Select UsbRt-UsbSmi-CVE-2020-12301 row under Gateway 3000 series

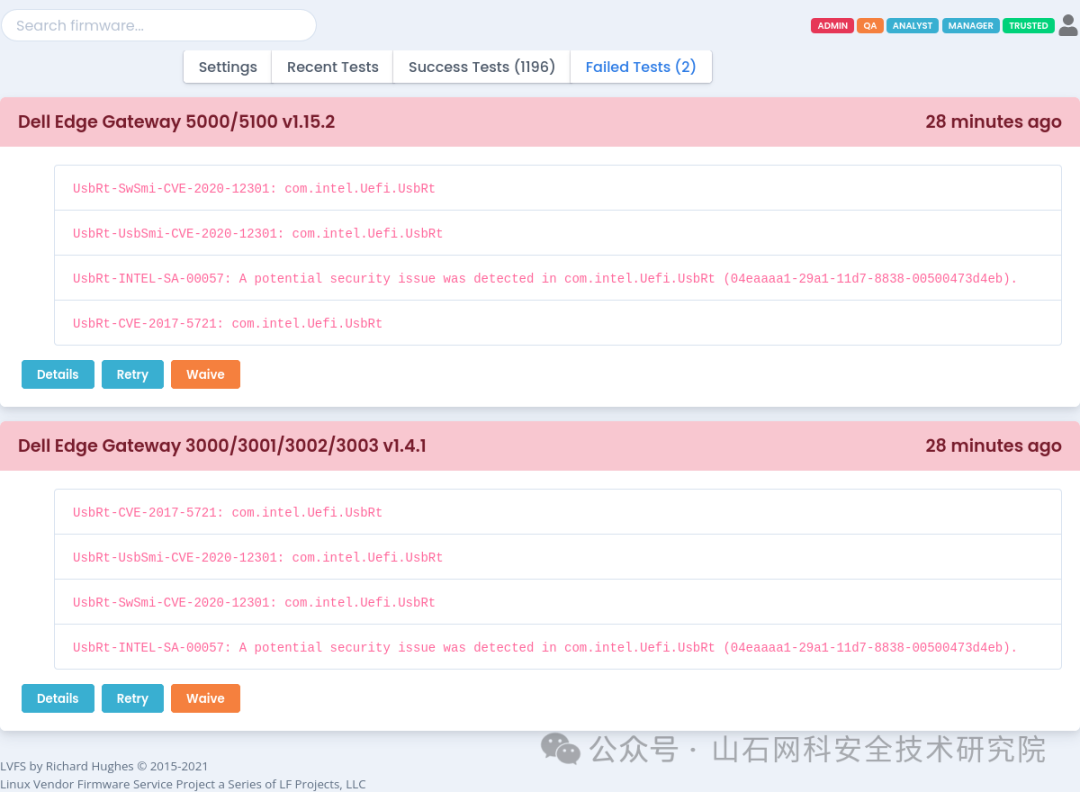point(558,557)
